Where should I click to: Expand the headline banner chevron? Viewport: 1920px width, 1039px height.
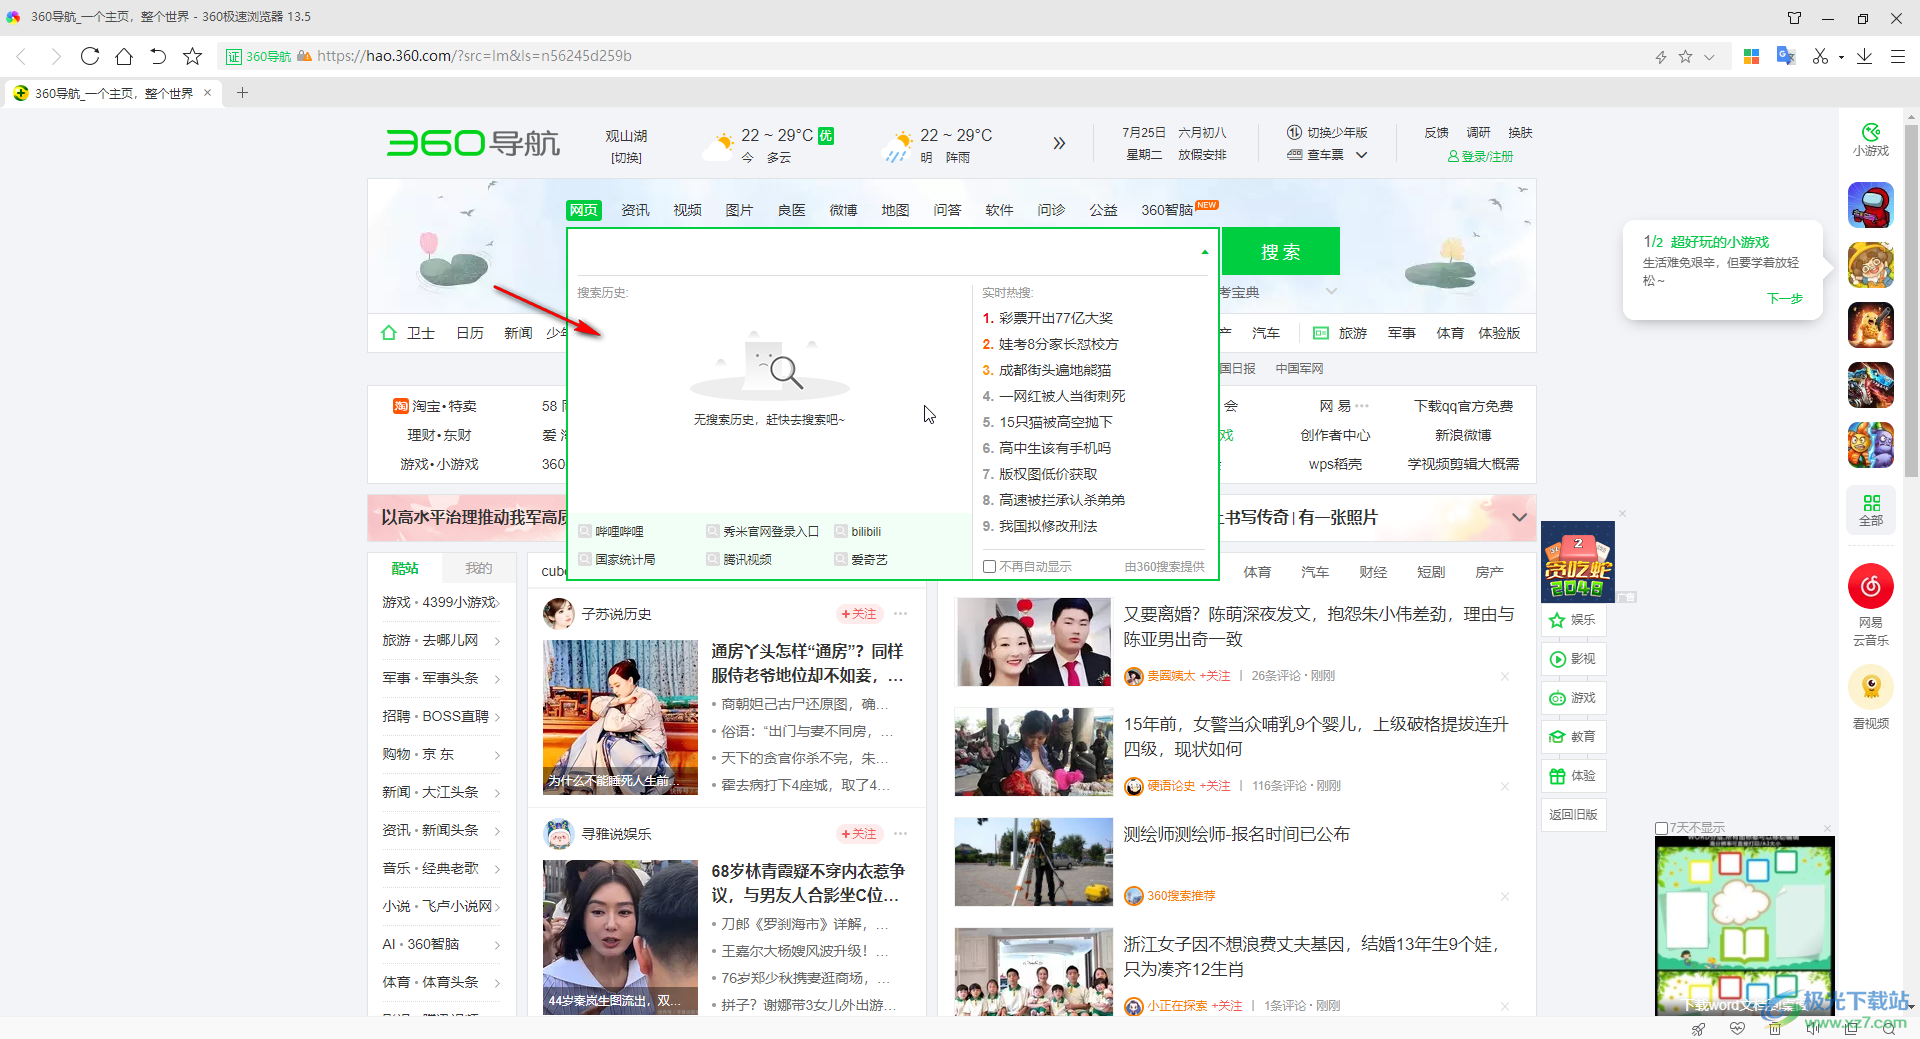[x=1519, y=517]
